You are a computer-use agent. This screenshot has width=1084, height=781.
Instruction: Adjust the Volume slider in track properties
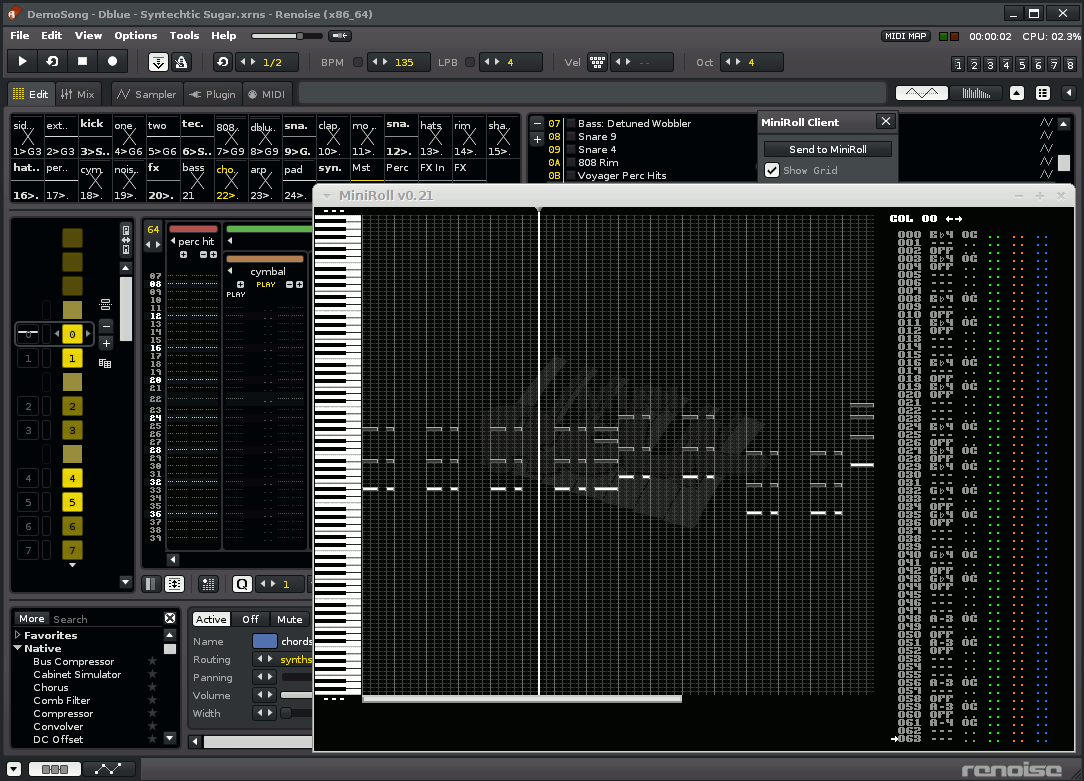coord(296,695)
